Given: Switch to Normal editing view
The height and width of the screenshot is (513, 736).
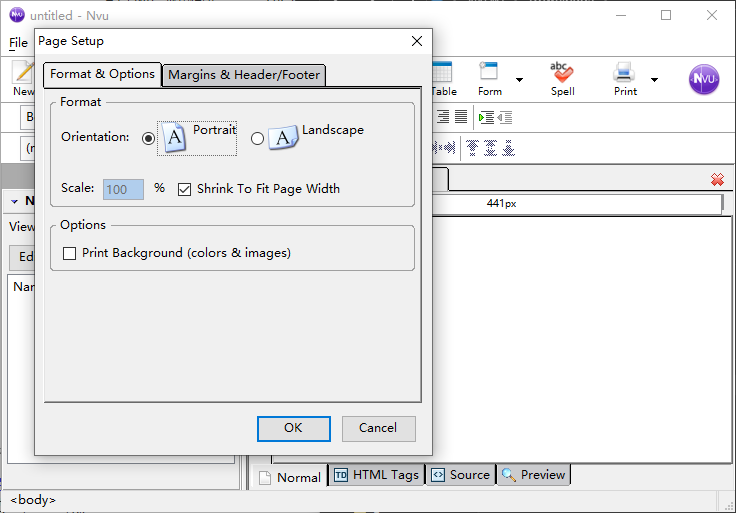Looking at the screenshot, I should coord(290,477).
